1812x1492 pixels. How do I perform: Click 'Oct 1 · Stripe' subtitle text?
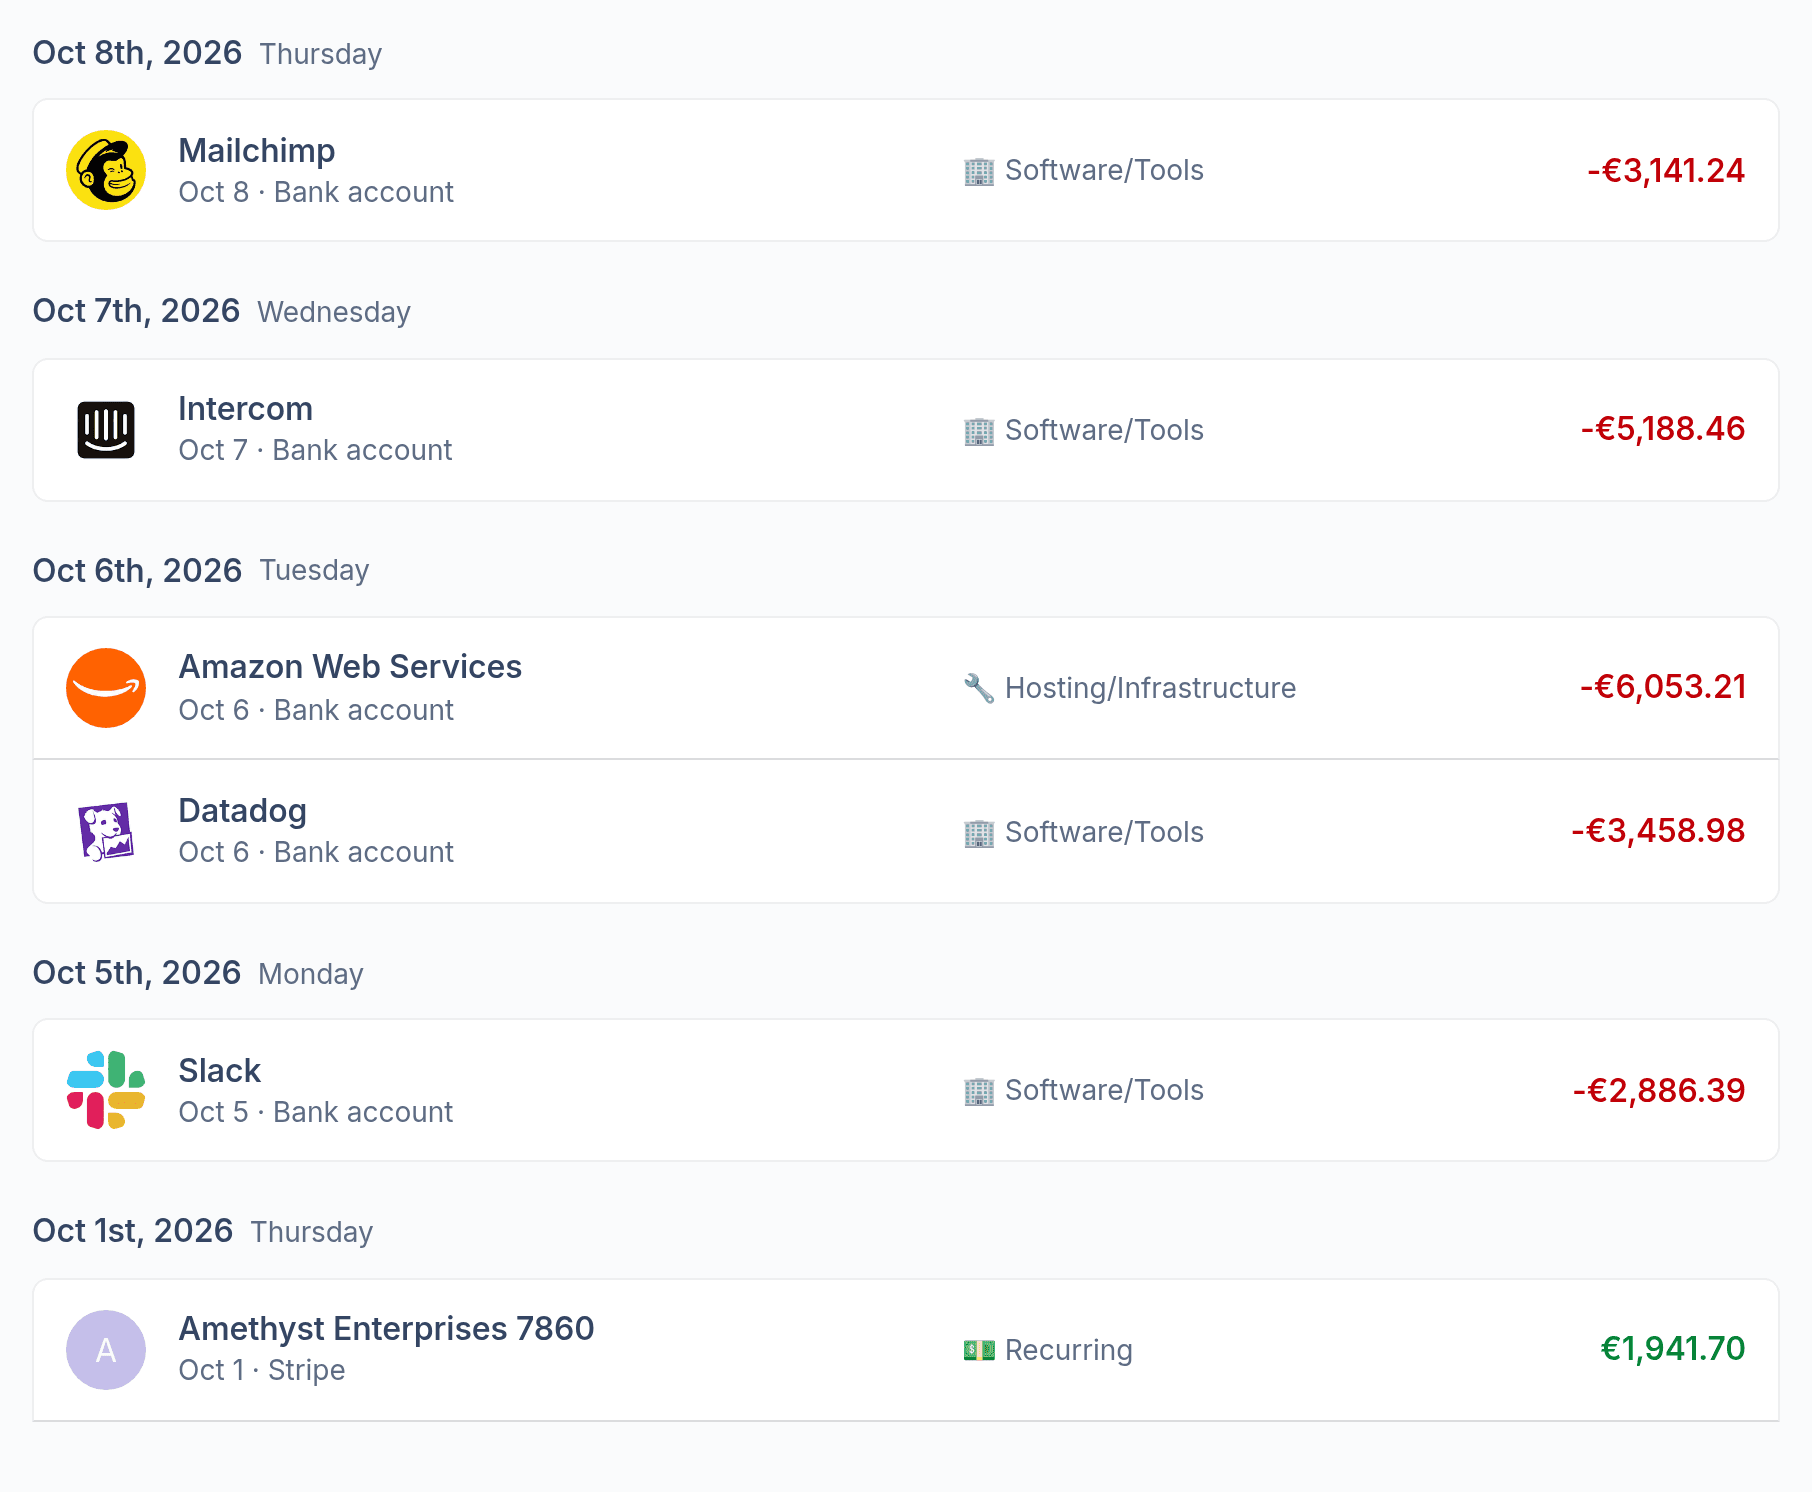coord(262,1370)
